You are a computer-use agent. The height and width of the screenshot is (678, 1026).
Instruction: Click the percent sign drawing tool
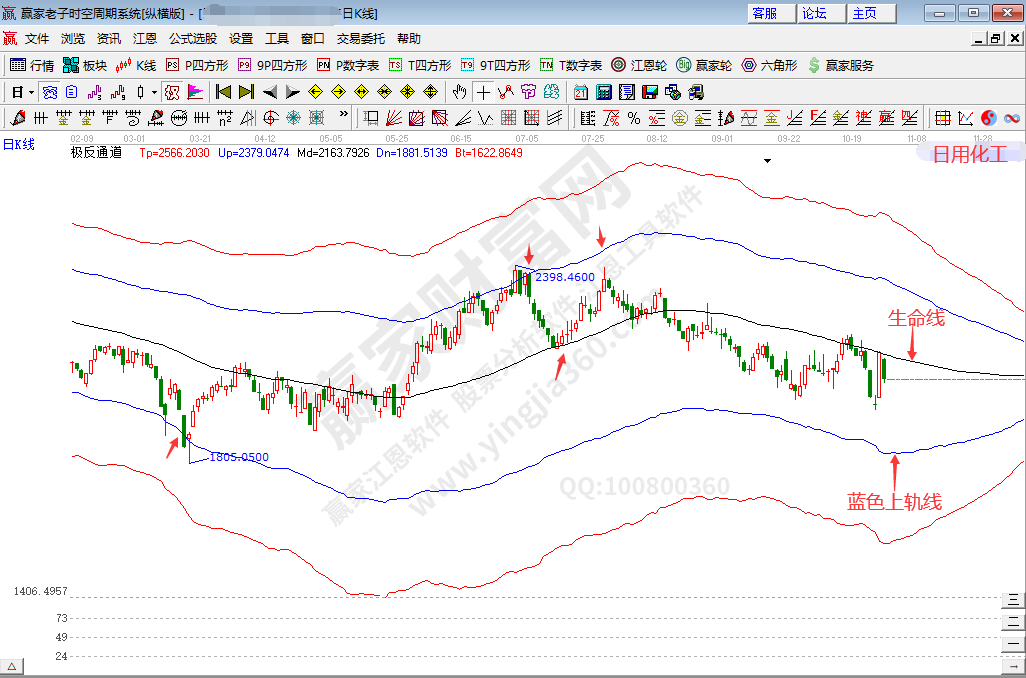click(633, 118)
